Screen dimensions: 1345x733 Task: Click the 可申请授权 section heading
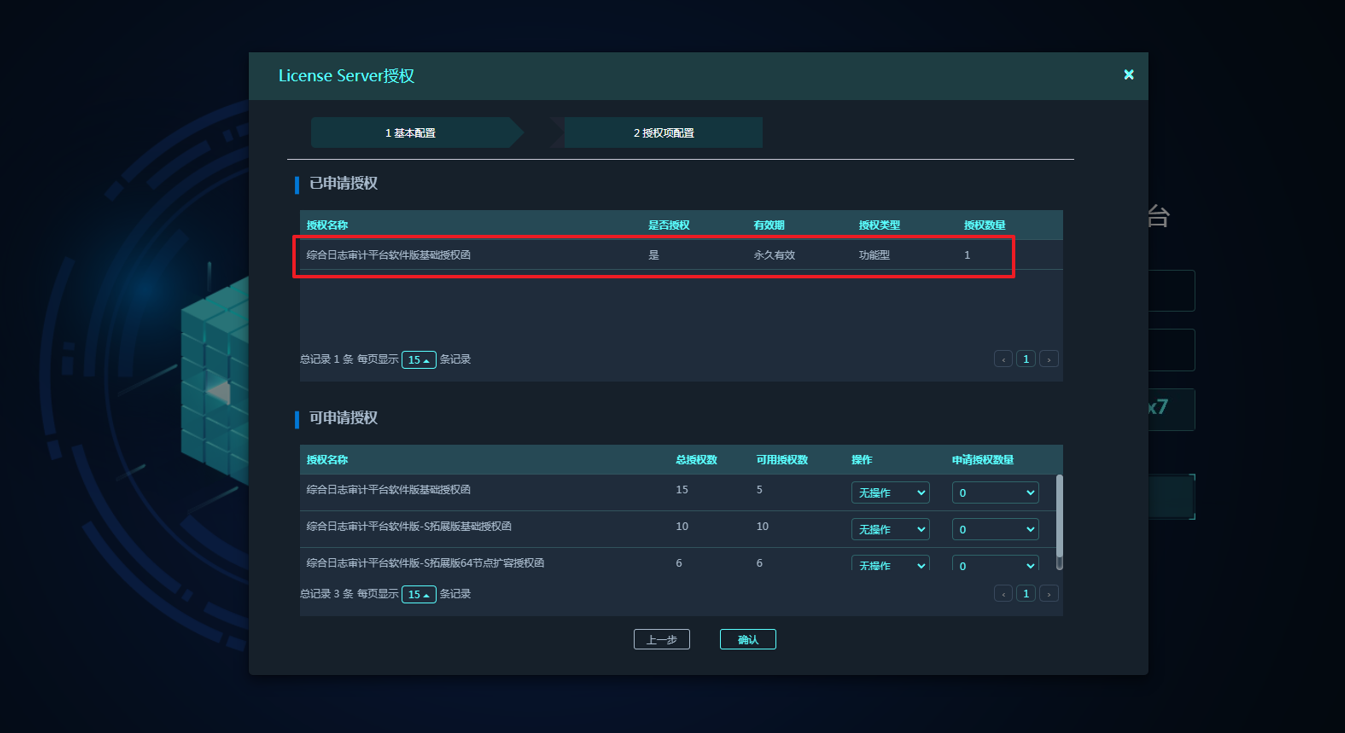click(x=343, y=418)
